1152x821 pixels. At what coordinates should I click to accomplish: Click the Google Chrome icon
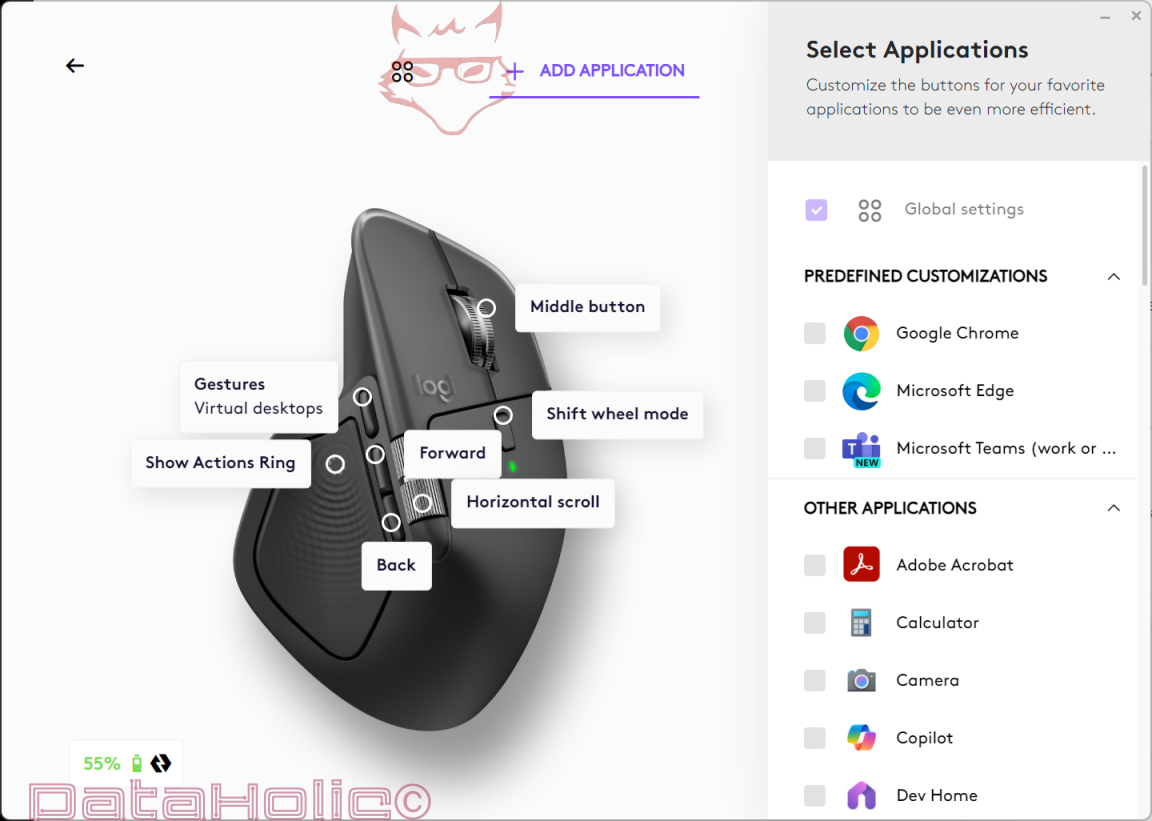coord(861,334)
